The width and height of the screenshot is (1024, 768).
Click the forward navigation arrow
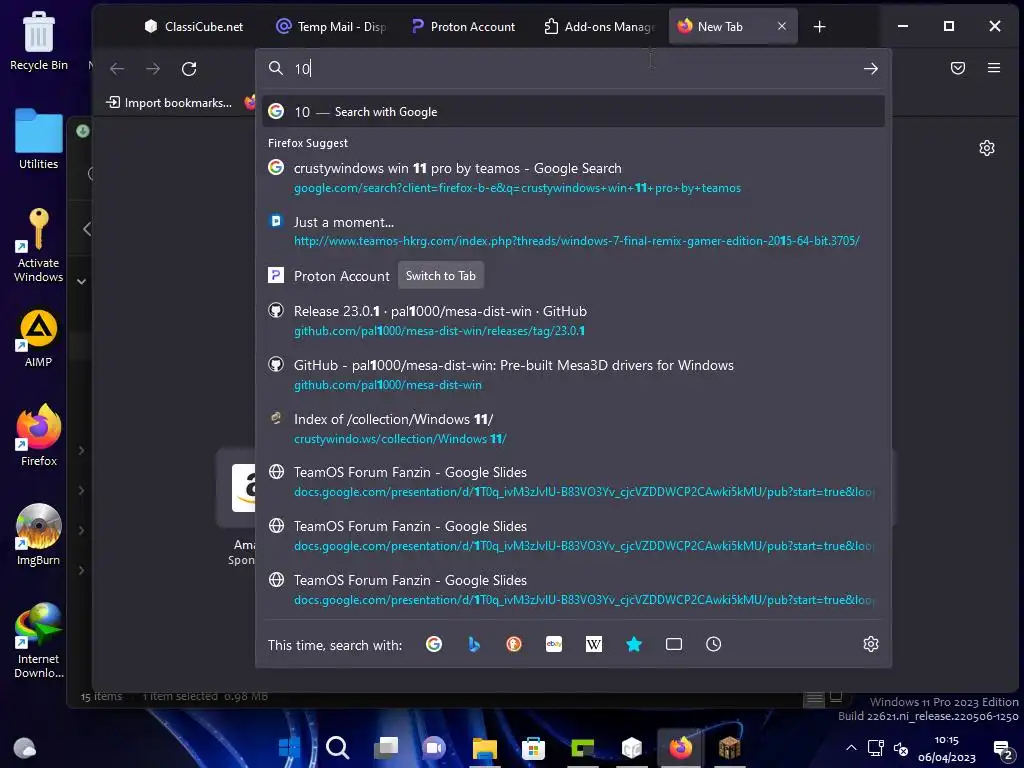(153, 69)
